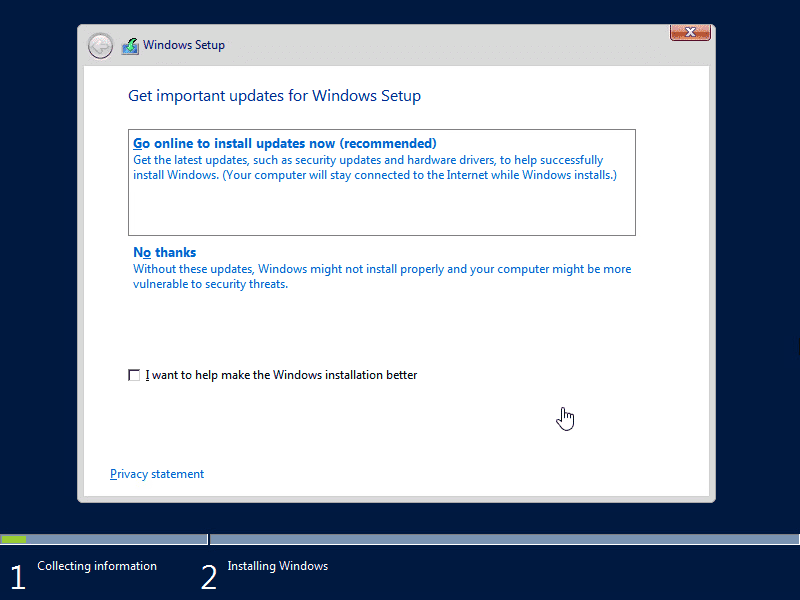The image size is (800, 600).
Task: Click the Windows Setup title bar icon
Action: pos(130,45)
